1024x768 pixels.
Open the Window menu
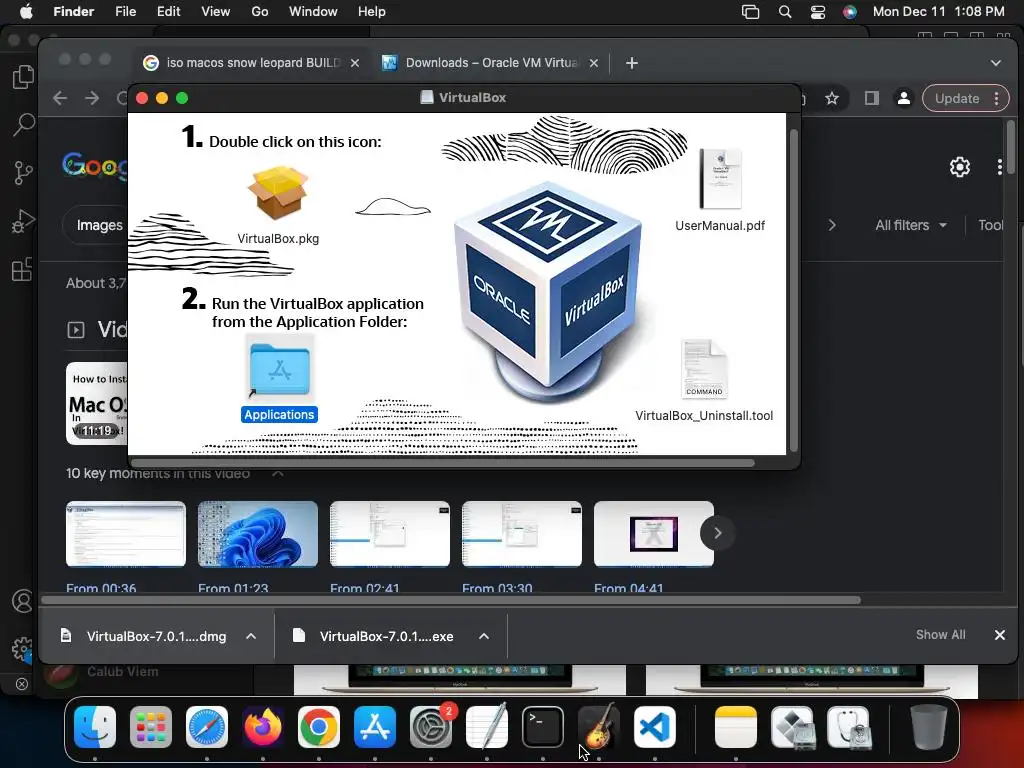point(313,12)
